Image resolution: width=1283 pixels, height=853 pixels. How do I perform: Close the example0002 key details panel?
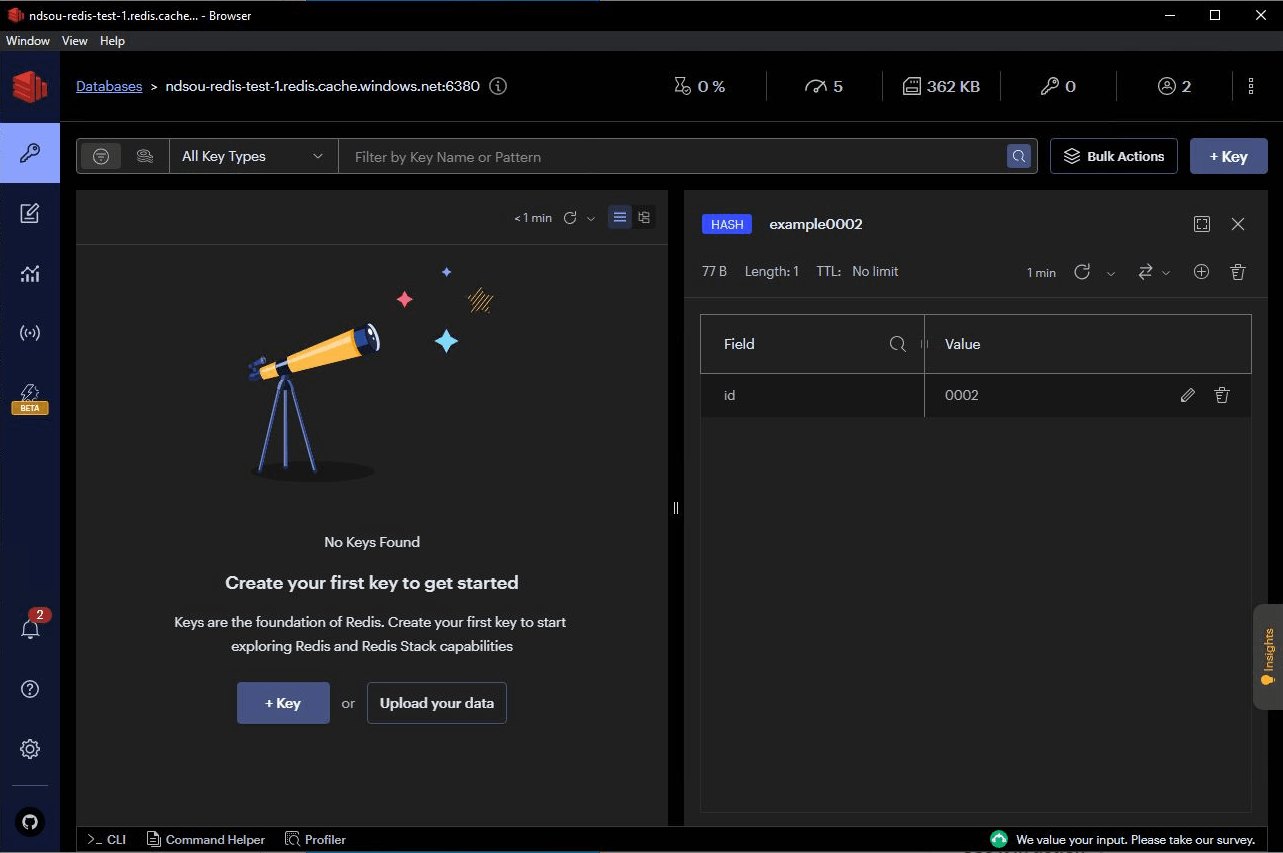point(1238,224)
